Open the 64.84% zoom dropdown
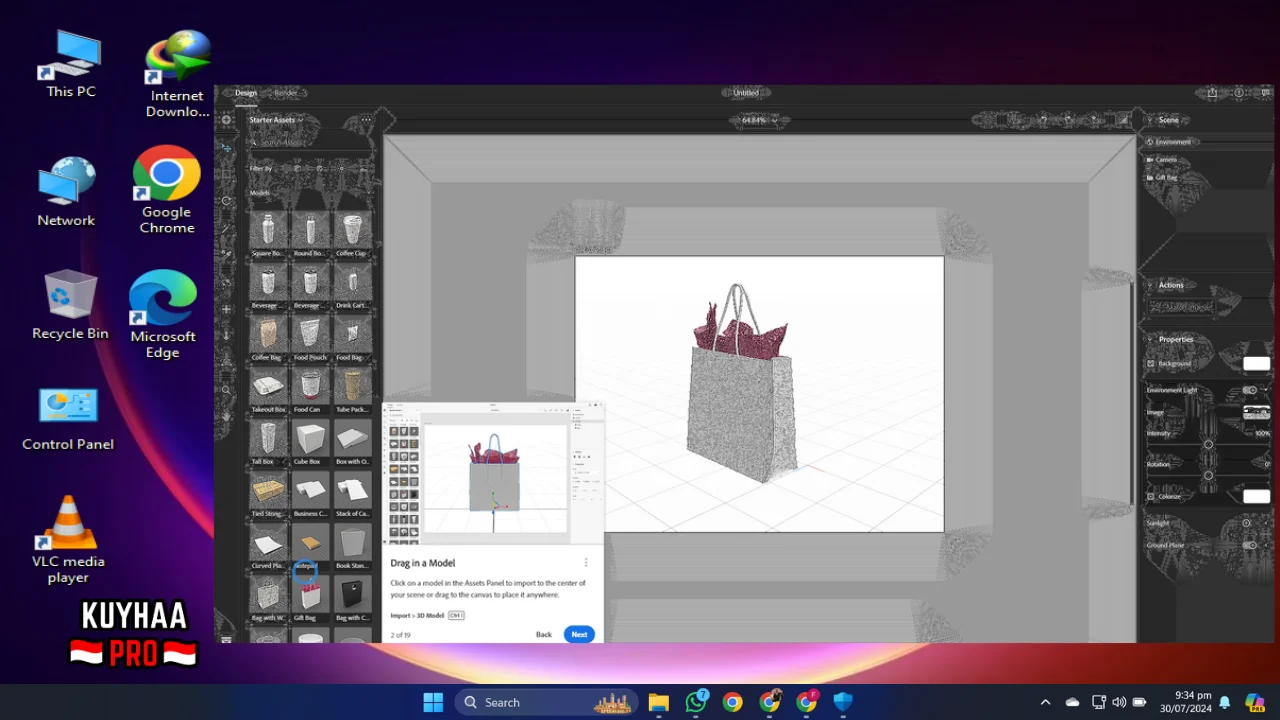1280x720 pixels. (760, 120)
